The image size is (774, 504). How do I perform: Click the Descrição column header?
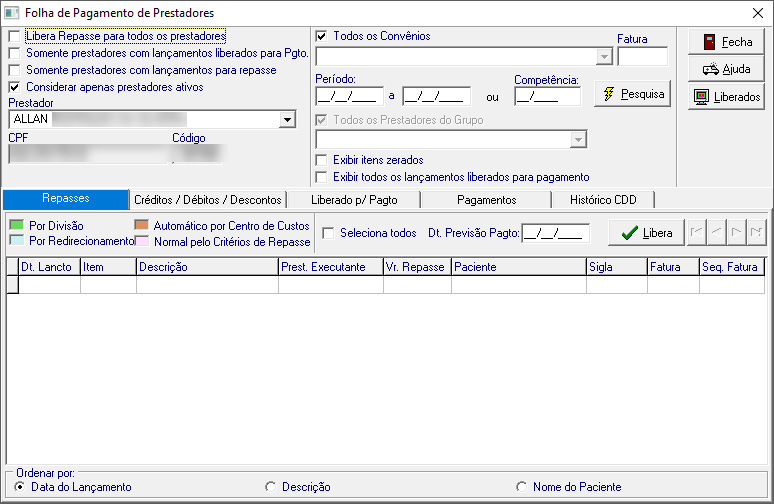[207, 267]
